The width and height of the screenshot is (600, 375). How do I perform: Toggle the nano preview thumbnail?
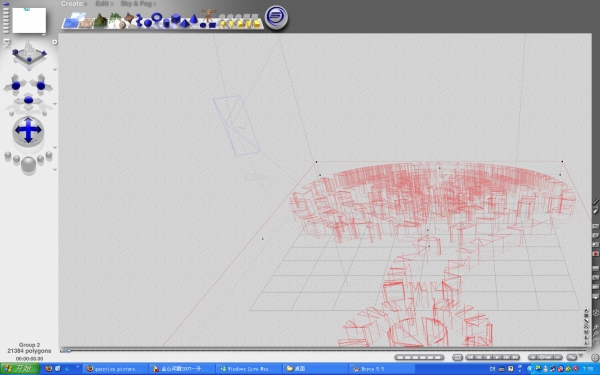(29, 20)
